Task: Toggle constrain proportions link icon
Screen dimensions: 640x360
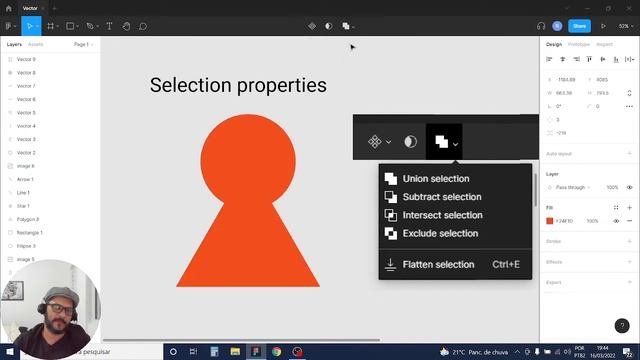Action: pyautogui.click(x=629, y=93)
